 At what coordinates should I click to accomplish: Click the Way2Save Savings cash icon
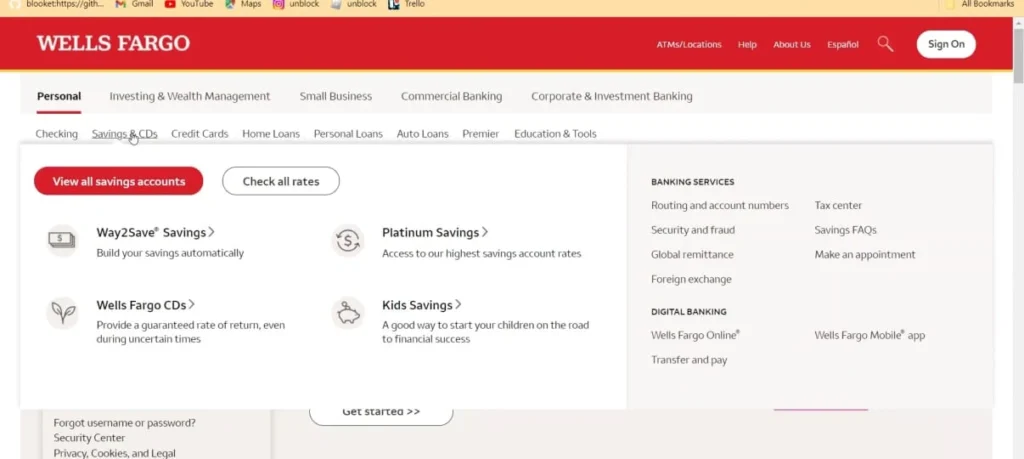click(x=62, y=240)
